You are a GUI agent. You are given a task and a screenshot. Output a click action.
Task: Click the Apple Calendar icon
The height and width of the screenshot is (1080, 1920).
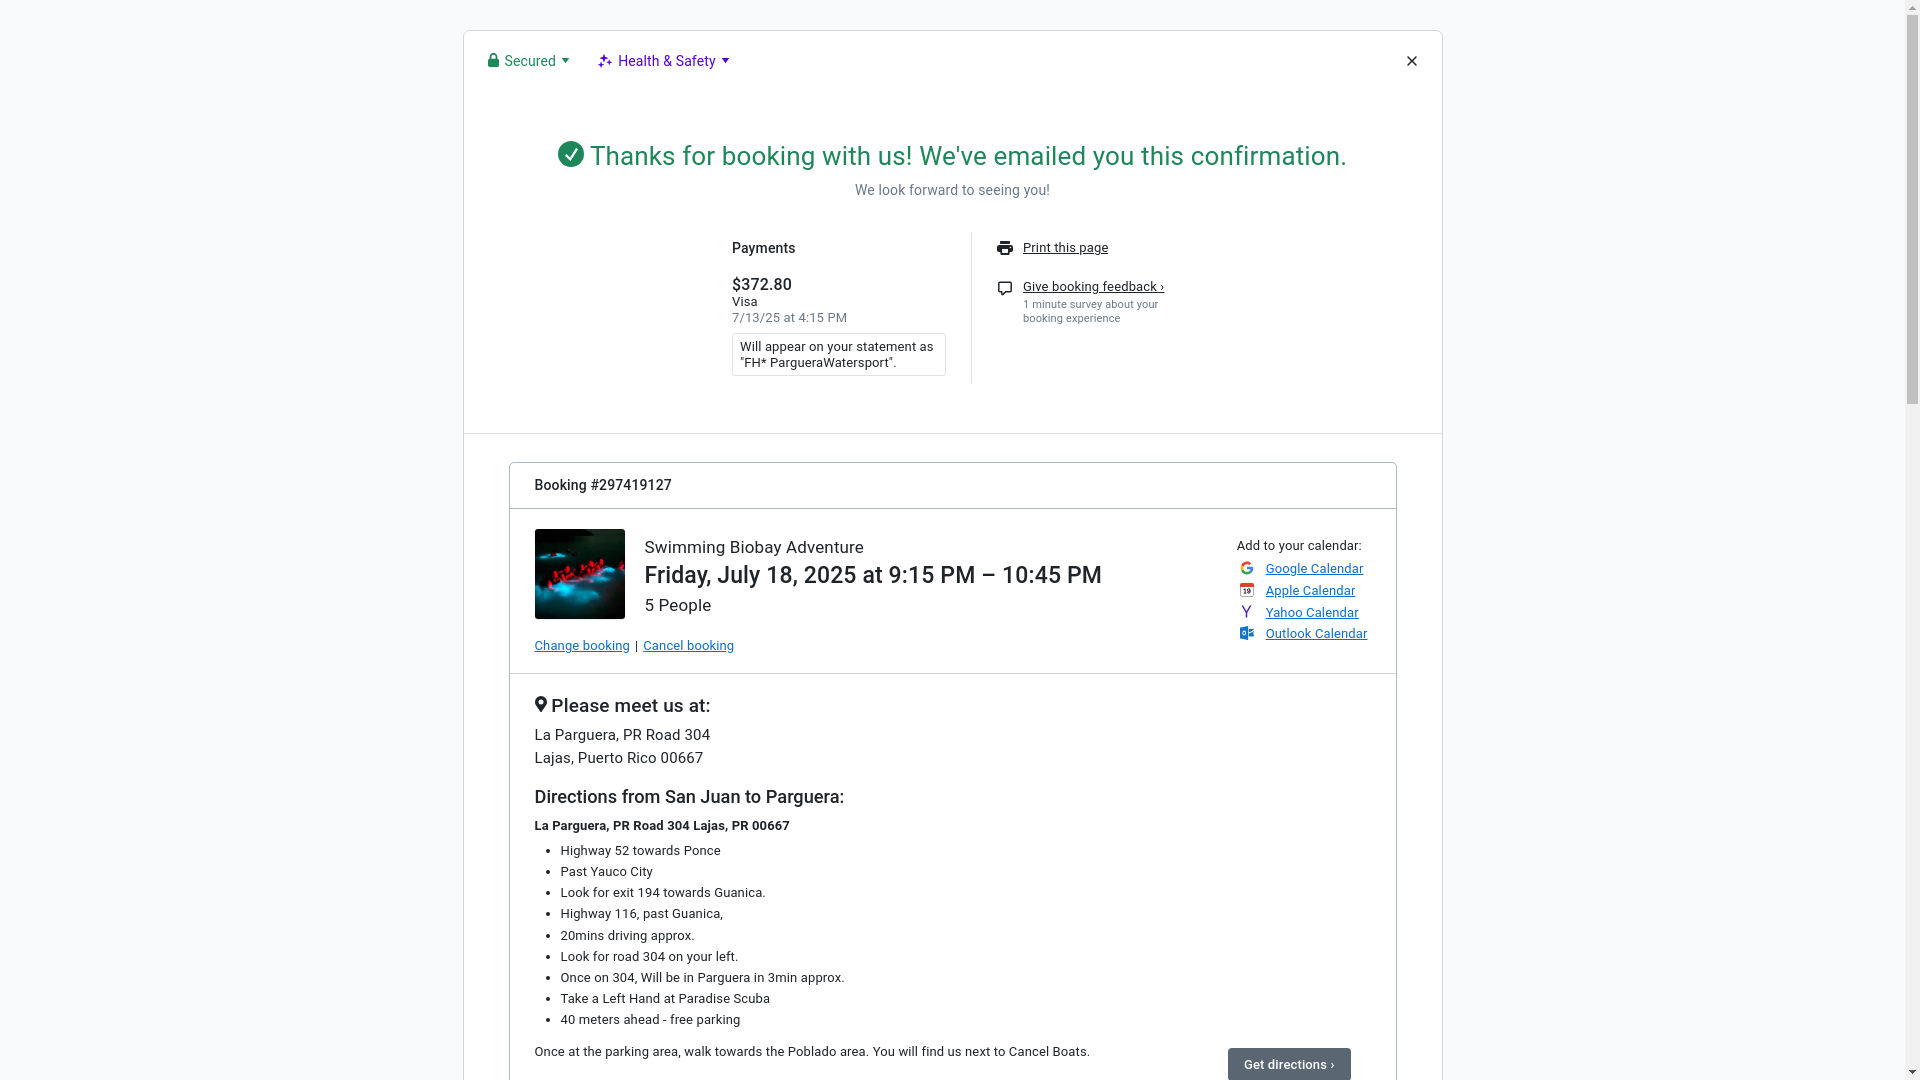(1247, 591)
